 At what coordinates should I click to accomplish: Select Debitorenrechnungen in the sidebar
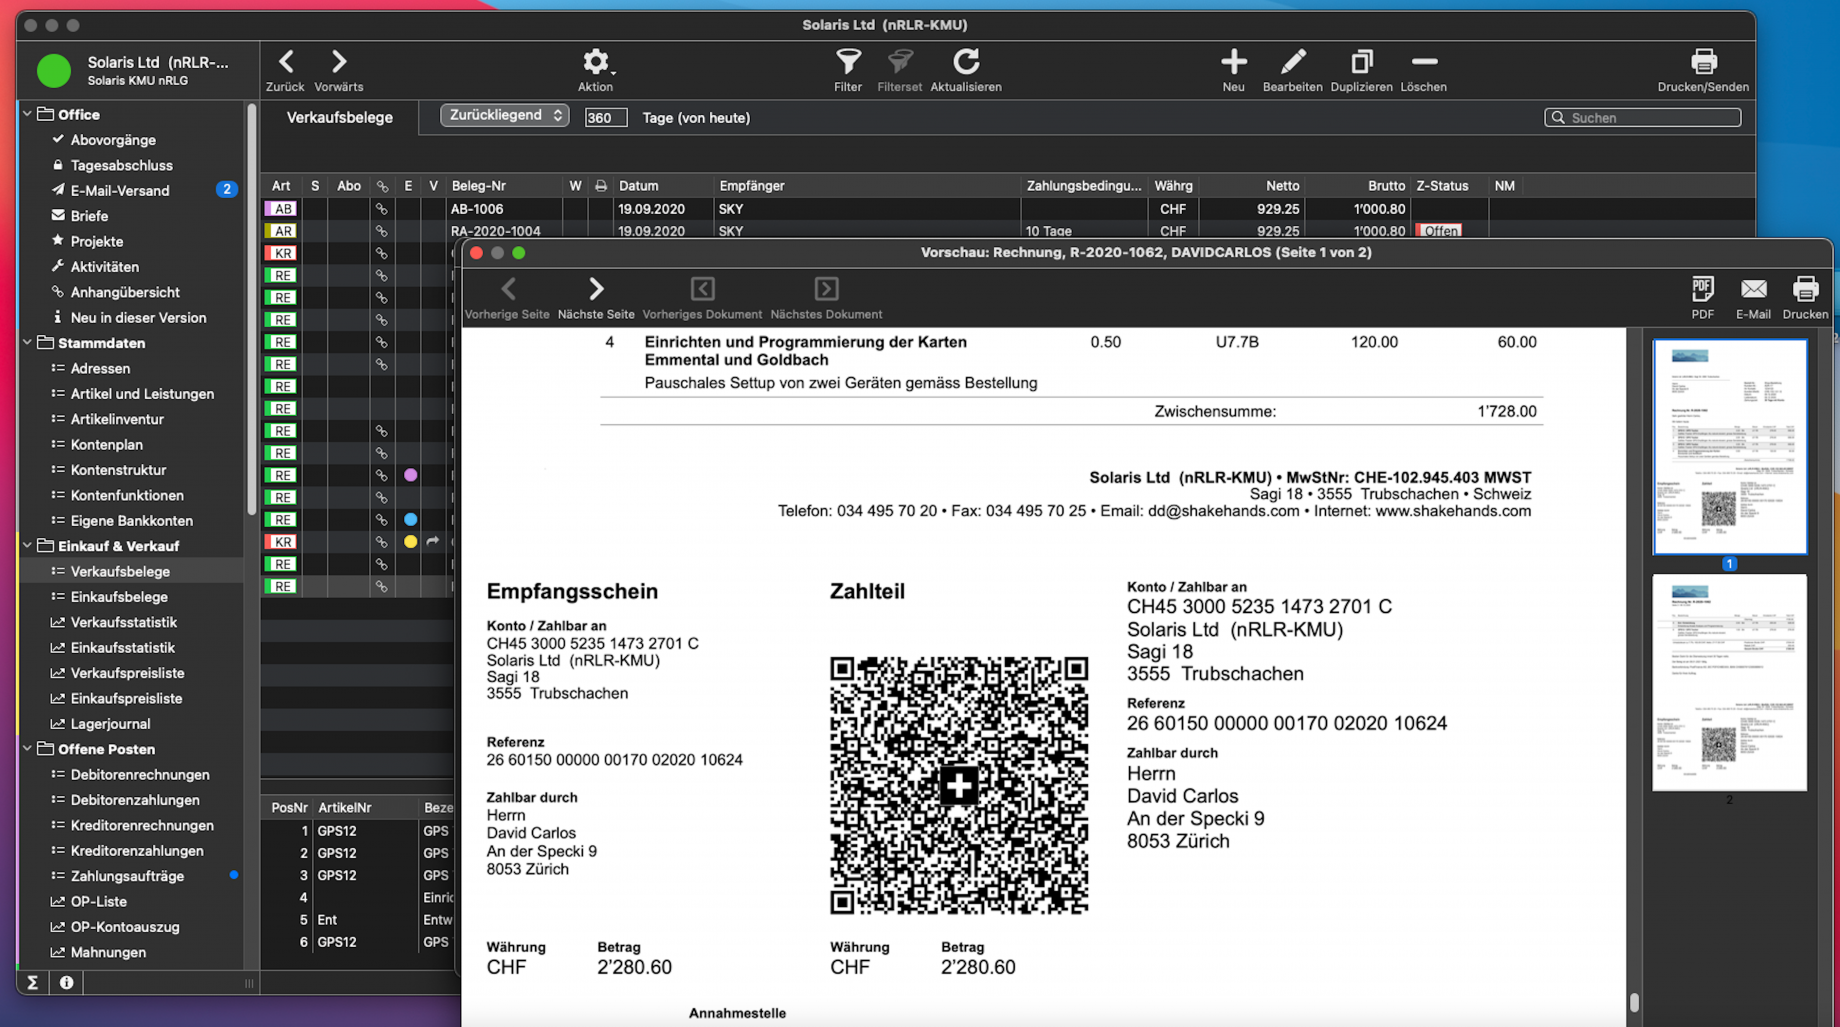point(140,775)
